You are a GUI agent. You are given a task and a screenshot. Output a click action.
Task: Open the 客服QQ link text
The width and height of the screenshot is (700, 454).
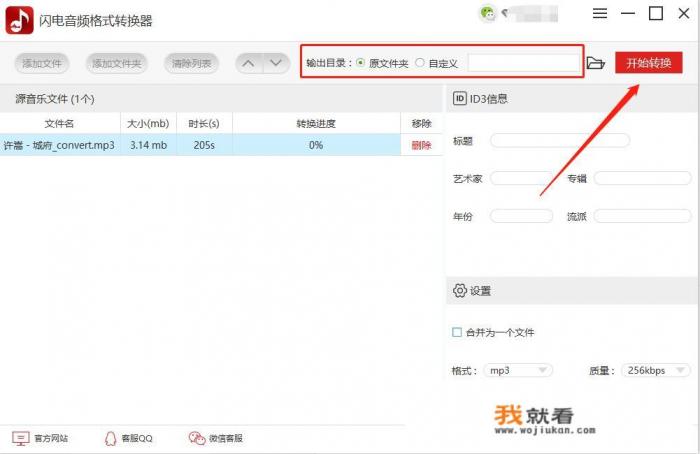(x=137, y=438)
